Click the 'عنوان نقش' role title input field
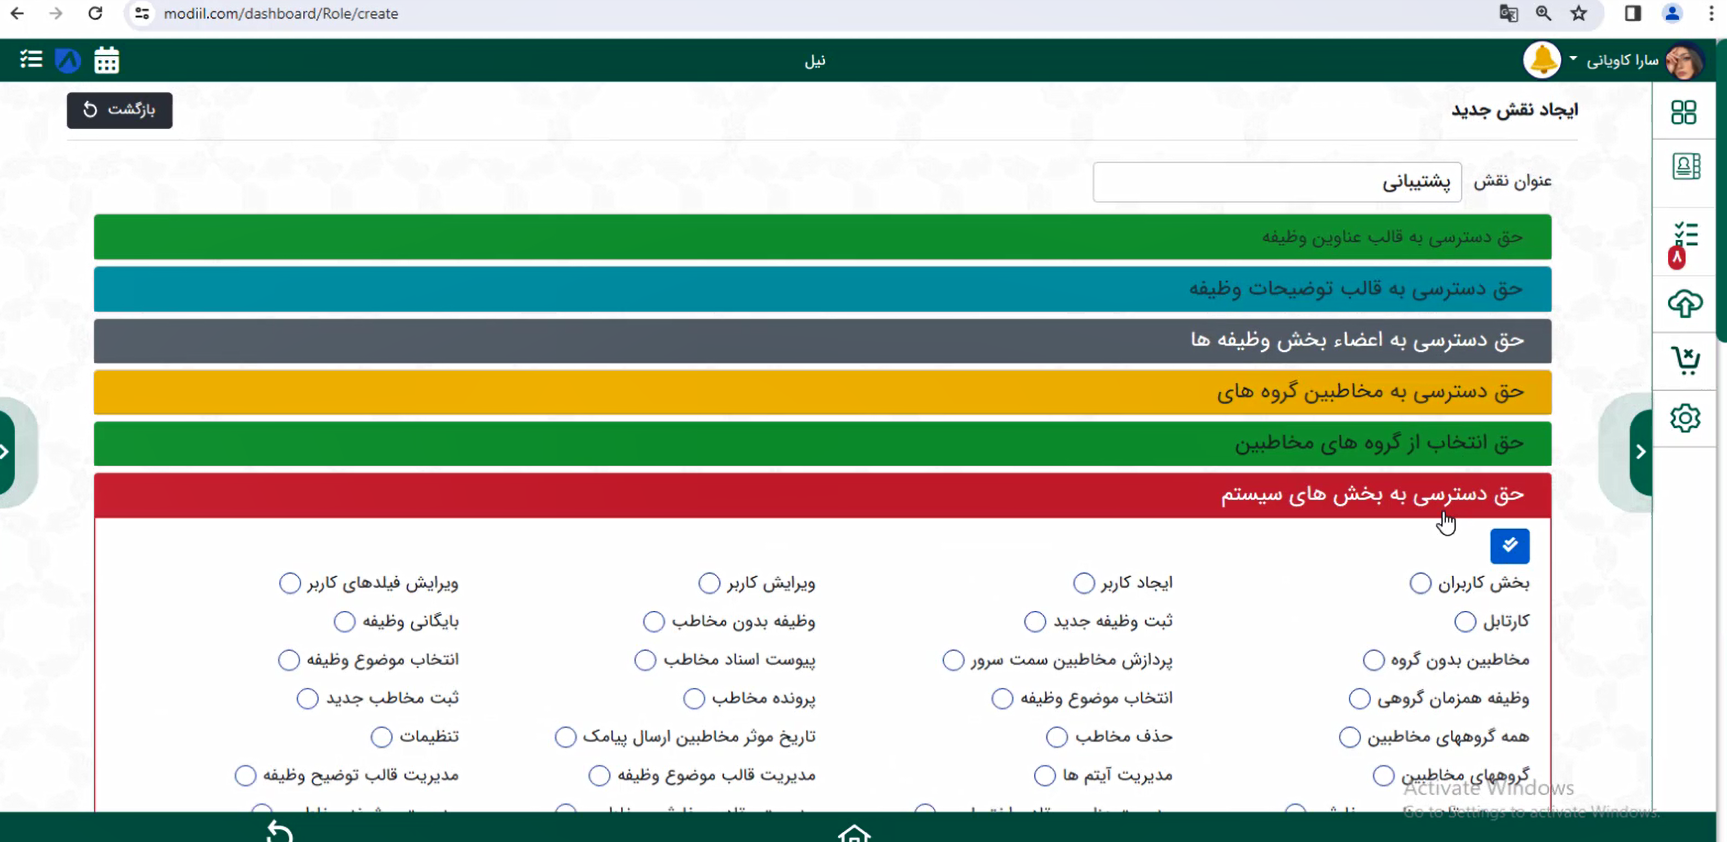 [1276, 182]
